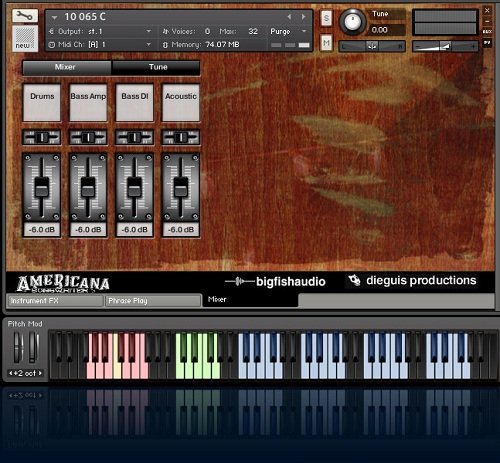The width and height of the screenshot is (500, 463).
Task: Open the Phrase Play tab
Action: pyautogui.click(x=153, y=301)
